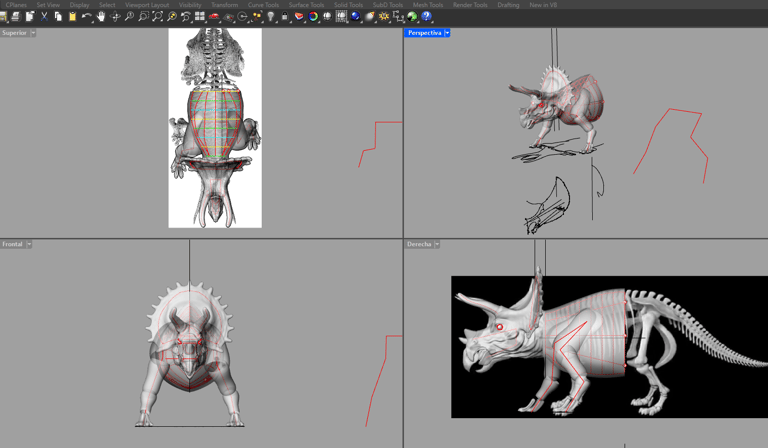The width and height of the screenshot is (768, 448).
Task: Open the Derecha viewport dropdown arrow
Action: pos(437,244)
